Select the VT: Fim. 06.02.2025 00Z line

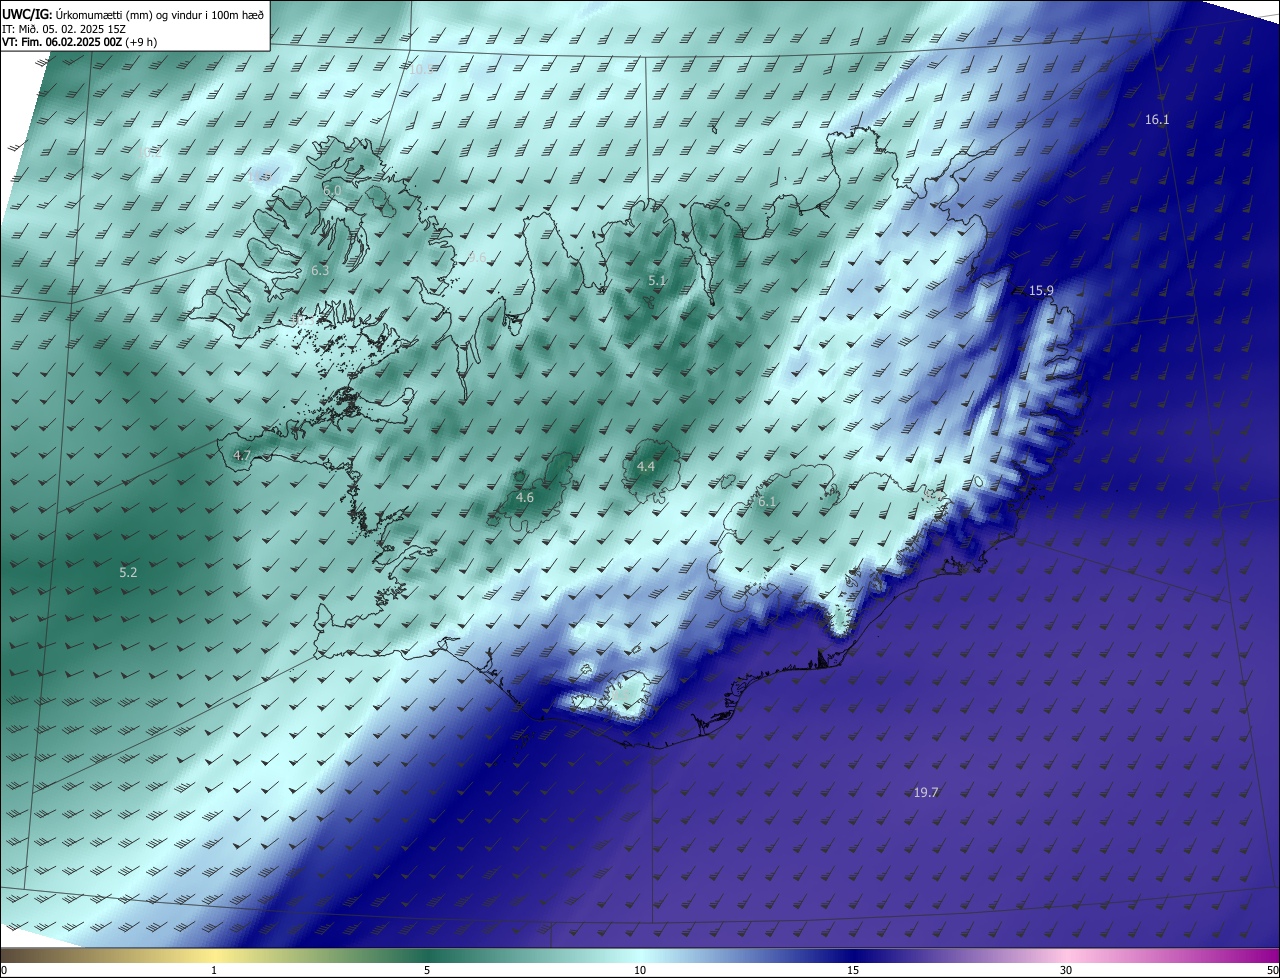(x=79, y=42)
